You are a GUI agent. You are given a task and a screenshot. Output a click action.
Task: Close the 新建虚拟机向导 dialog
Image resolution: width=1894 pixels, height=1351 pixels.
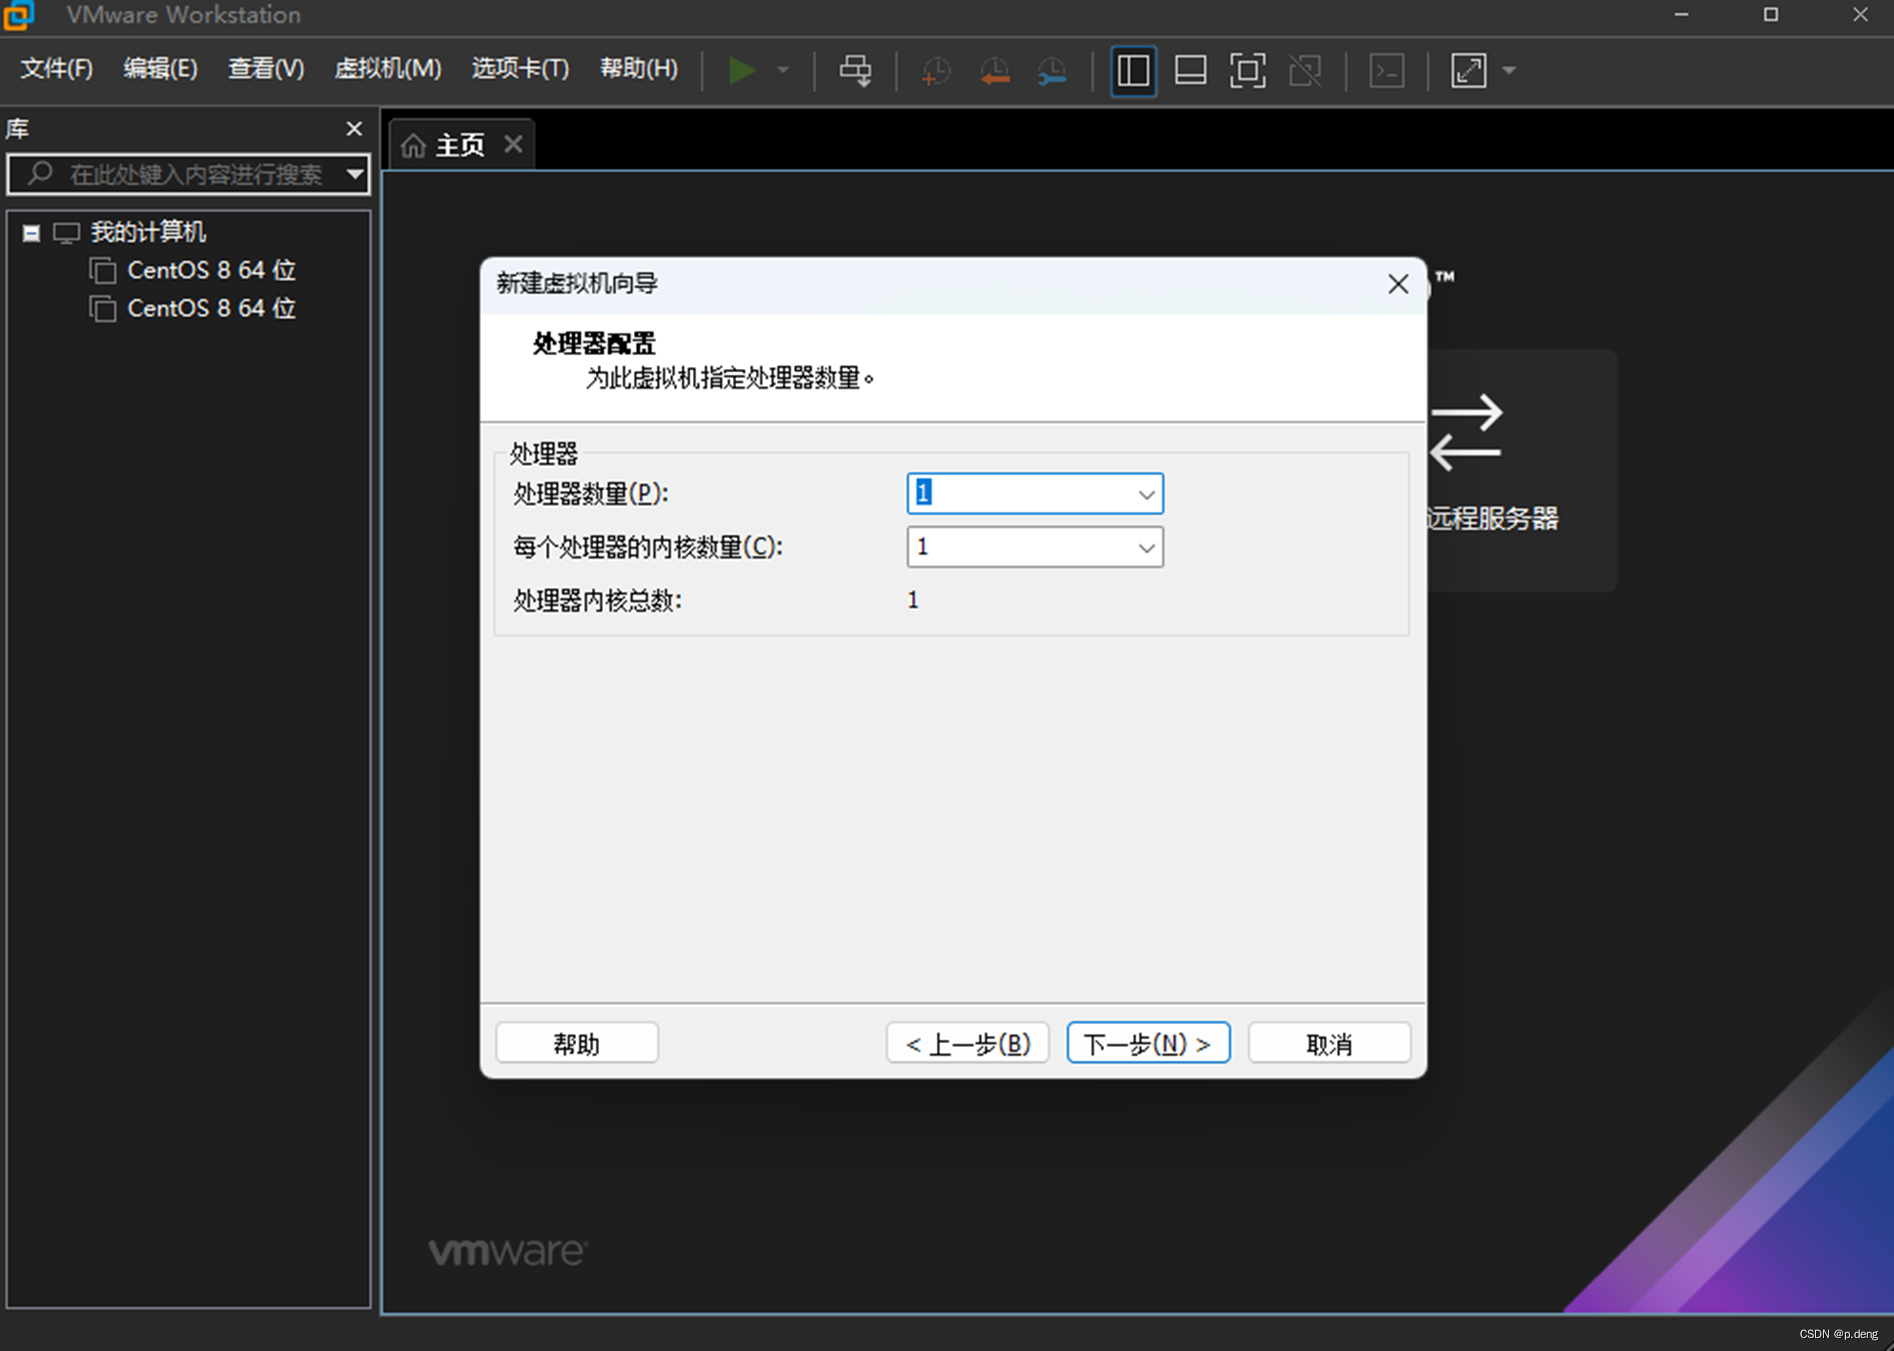coord(1398,284)
